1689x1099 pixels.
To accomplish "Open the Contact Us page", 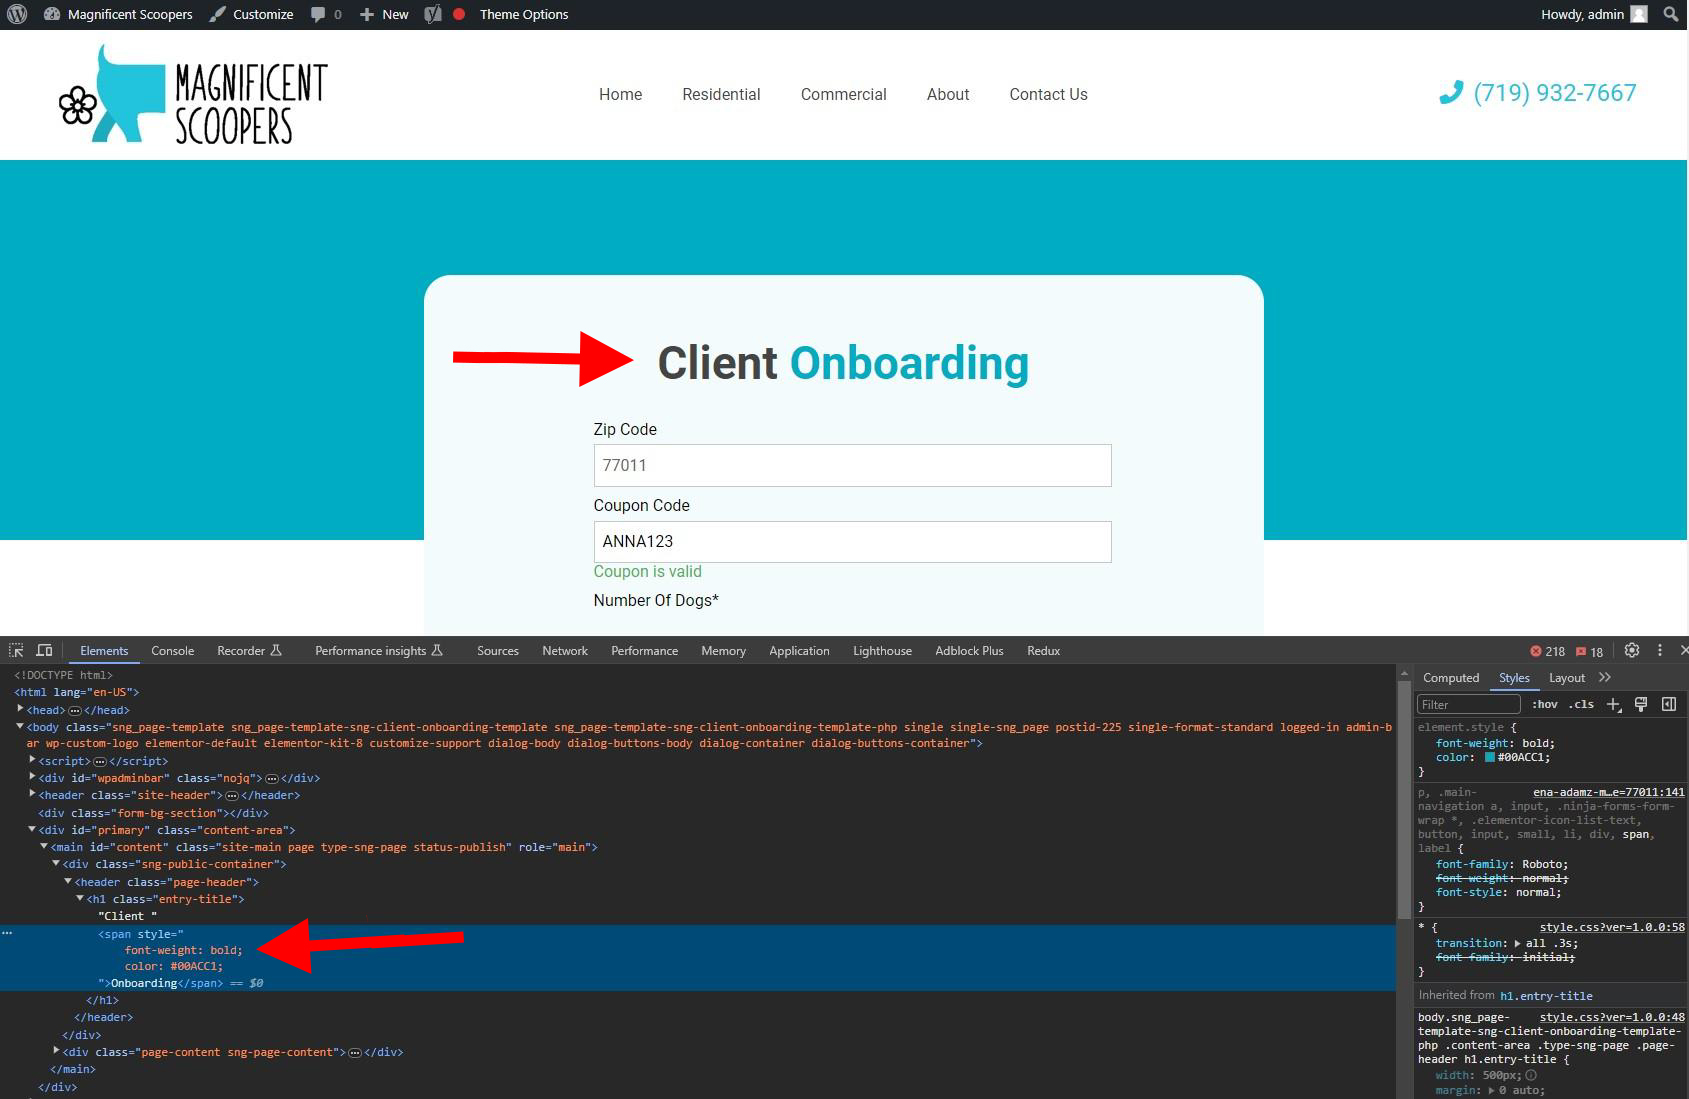I will coord(1048,94).
